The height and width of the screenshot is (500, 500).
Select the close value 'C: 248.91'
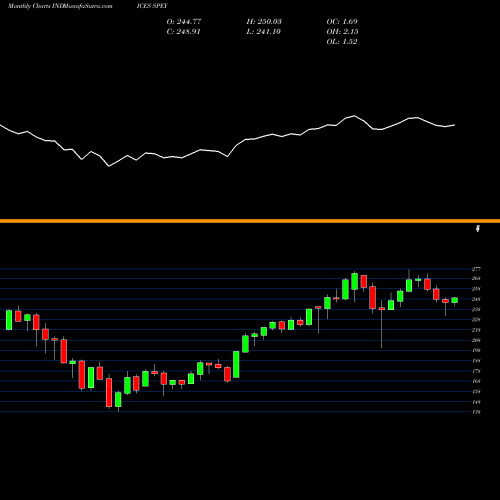[x=183, y=31]
